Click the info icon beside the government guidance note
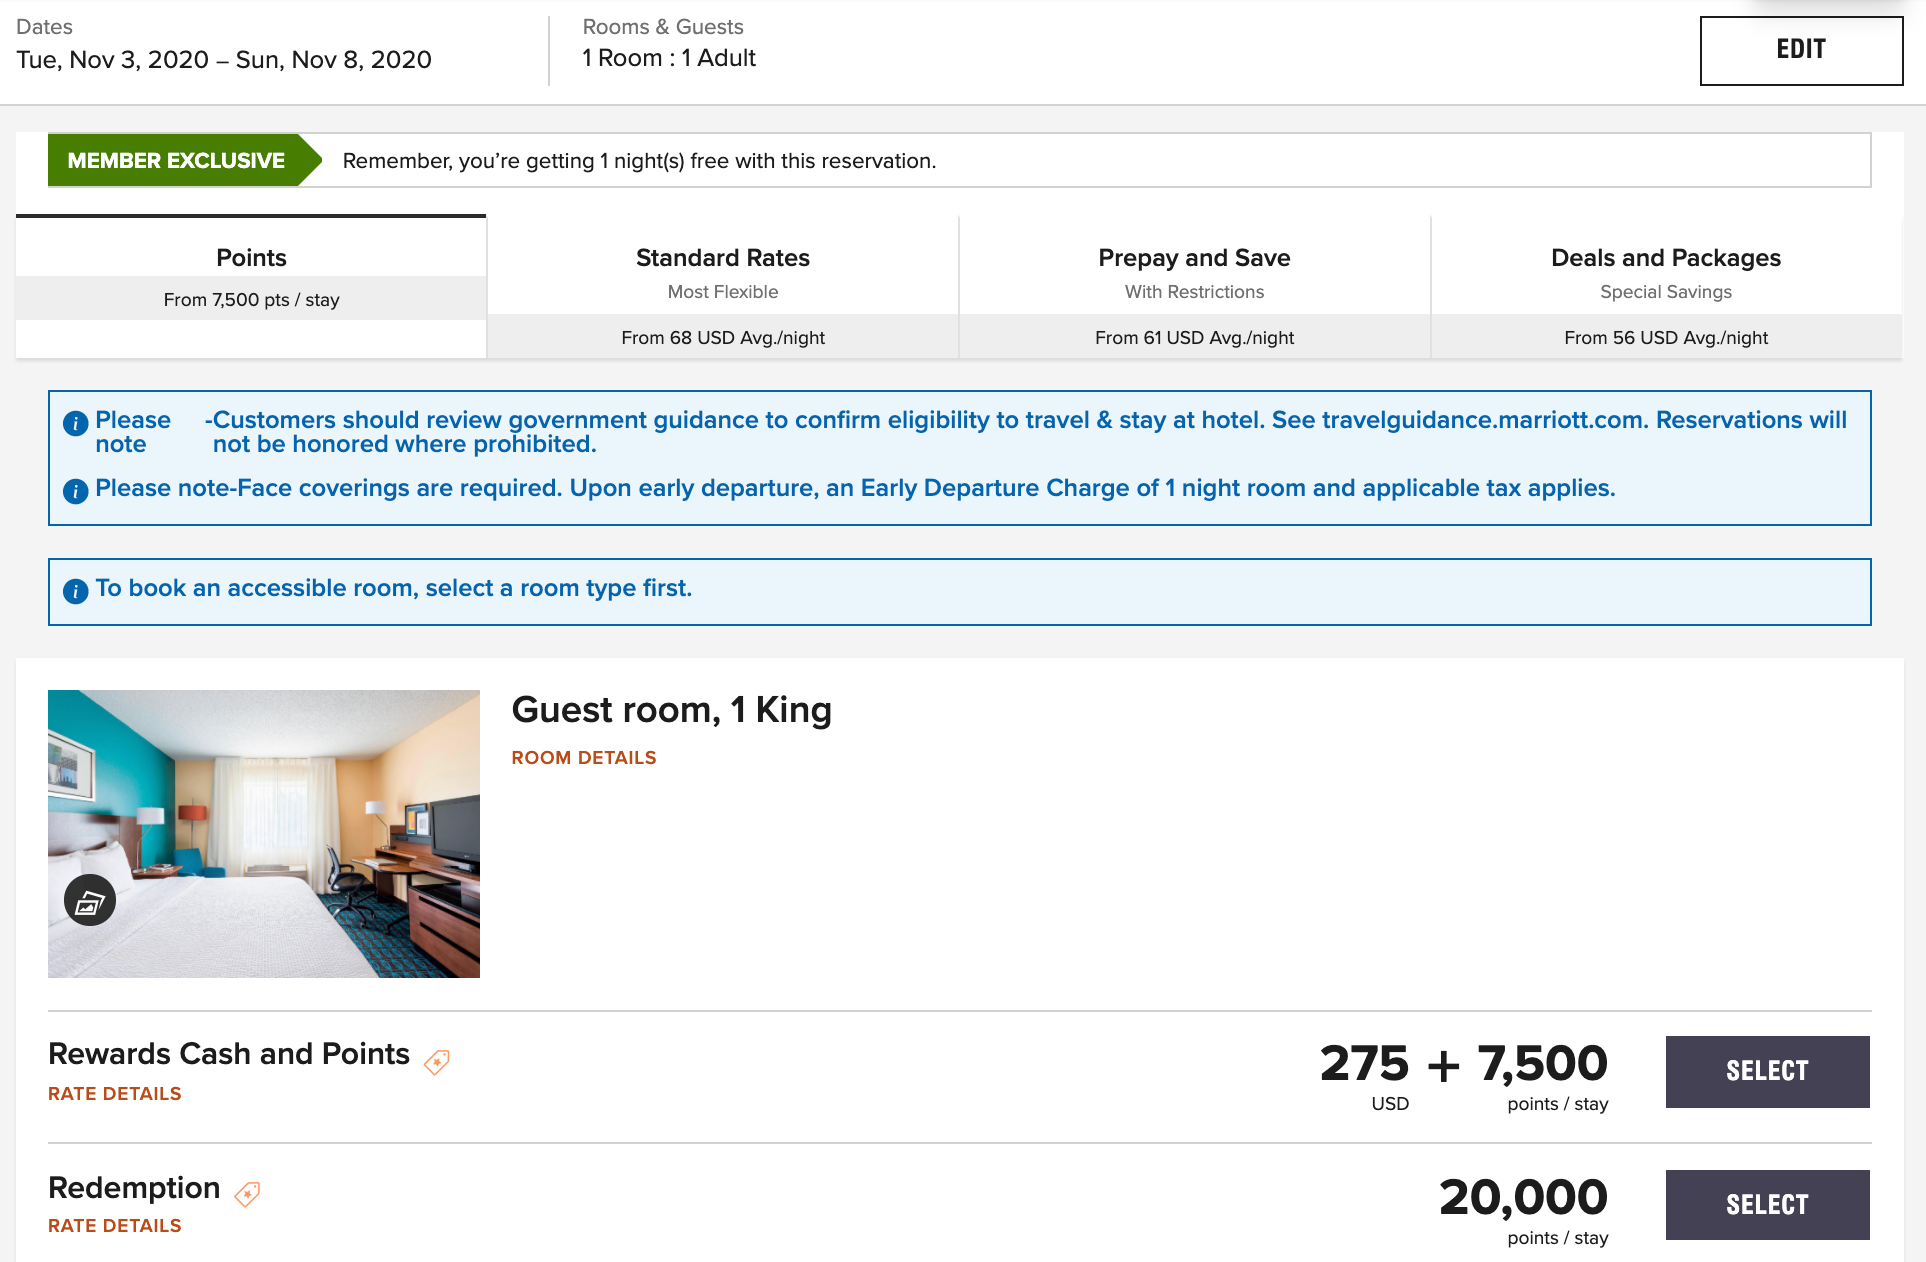Viewport: 1926px width, 1262px height. tap(75, 423)
